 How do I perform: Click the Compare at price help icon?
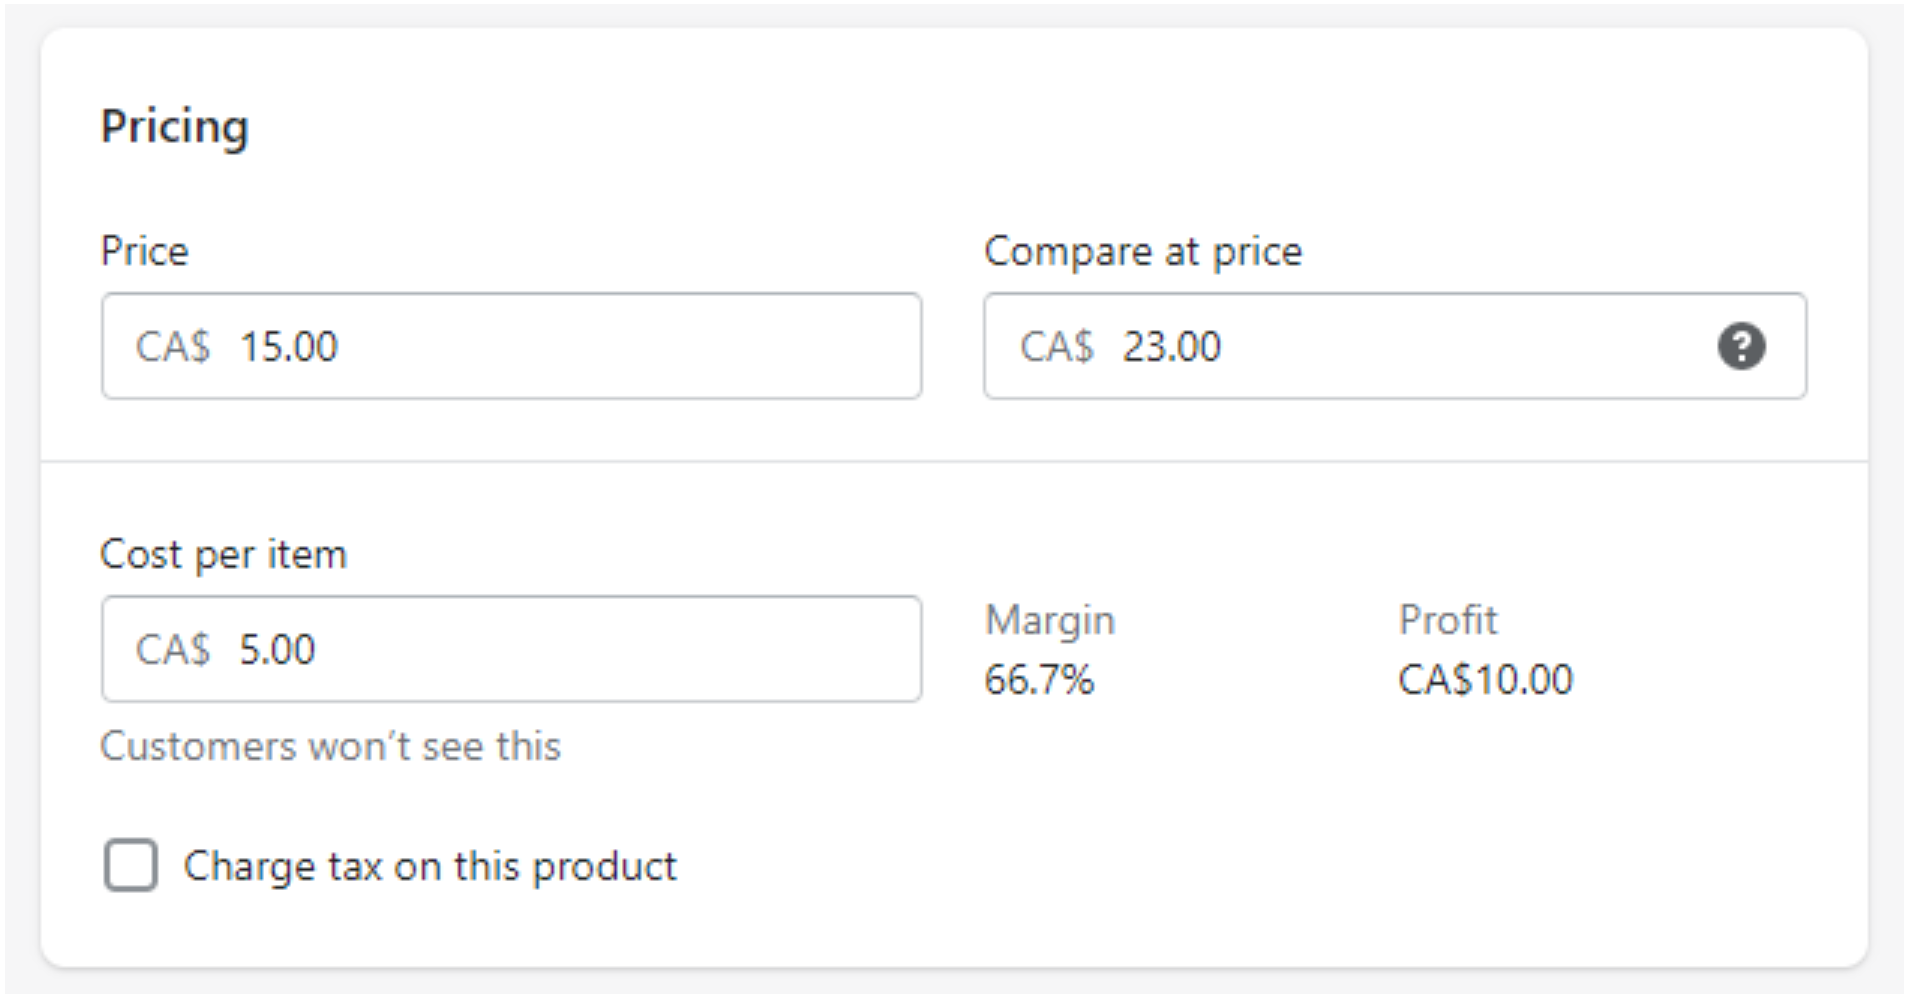click(x=1741, y=346)
